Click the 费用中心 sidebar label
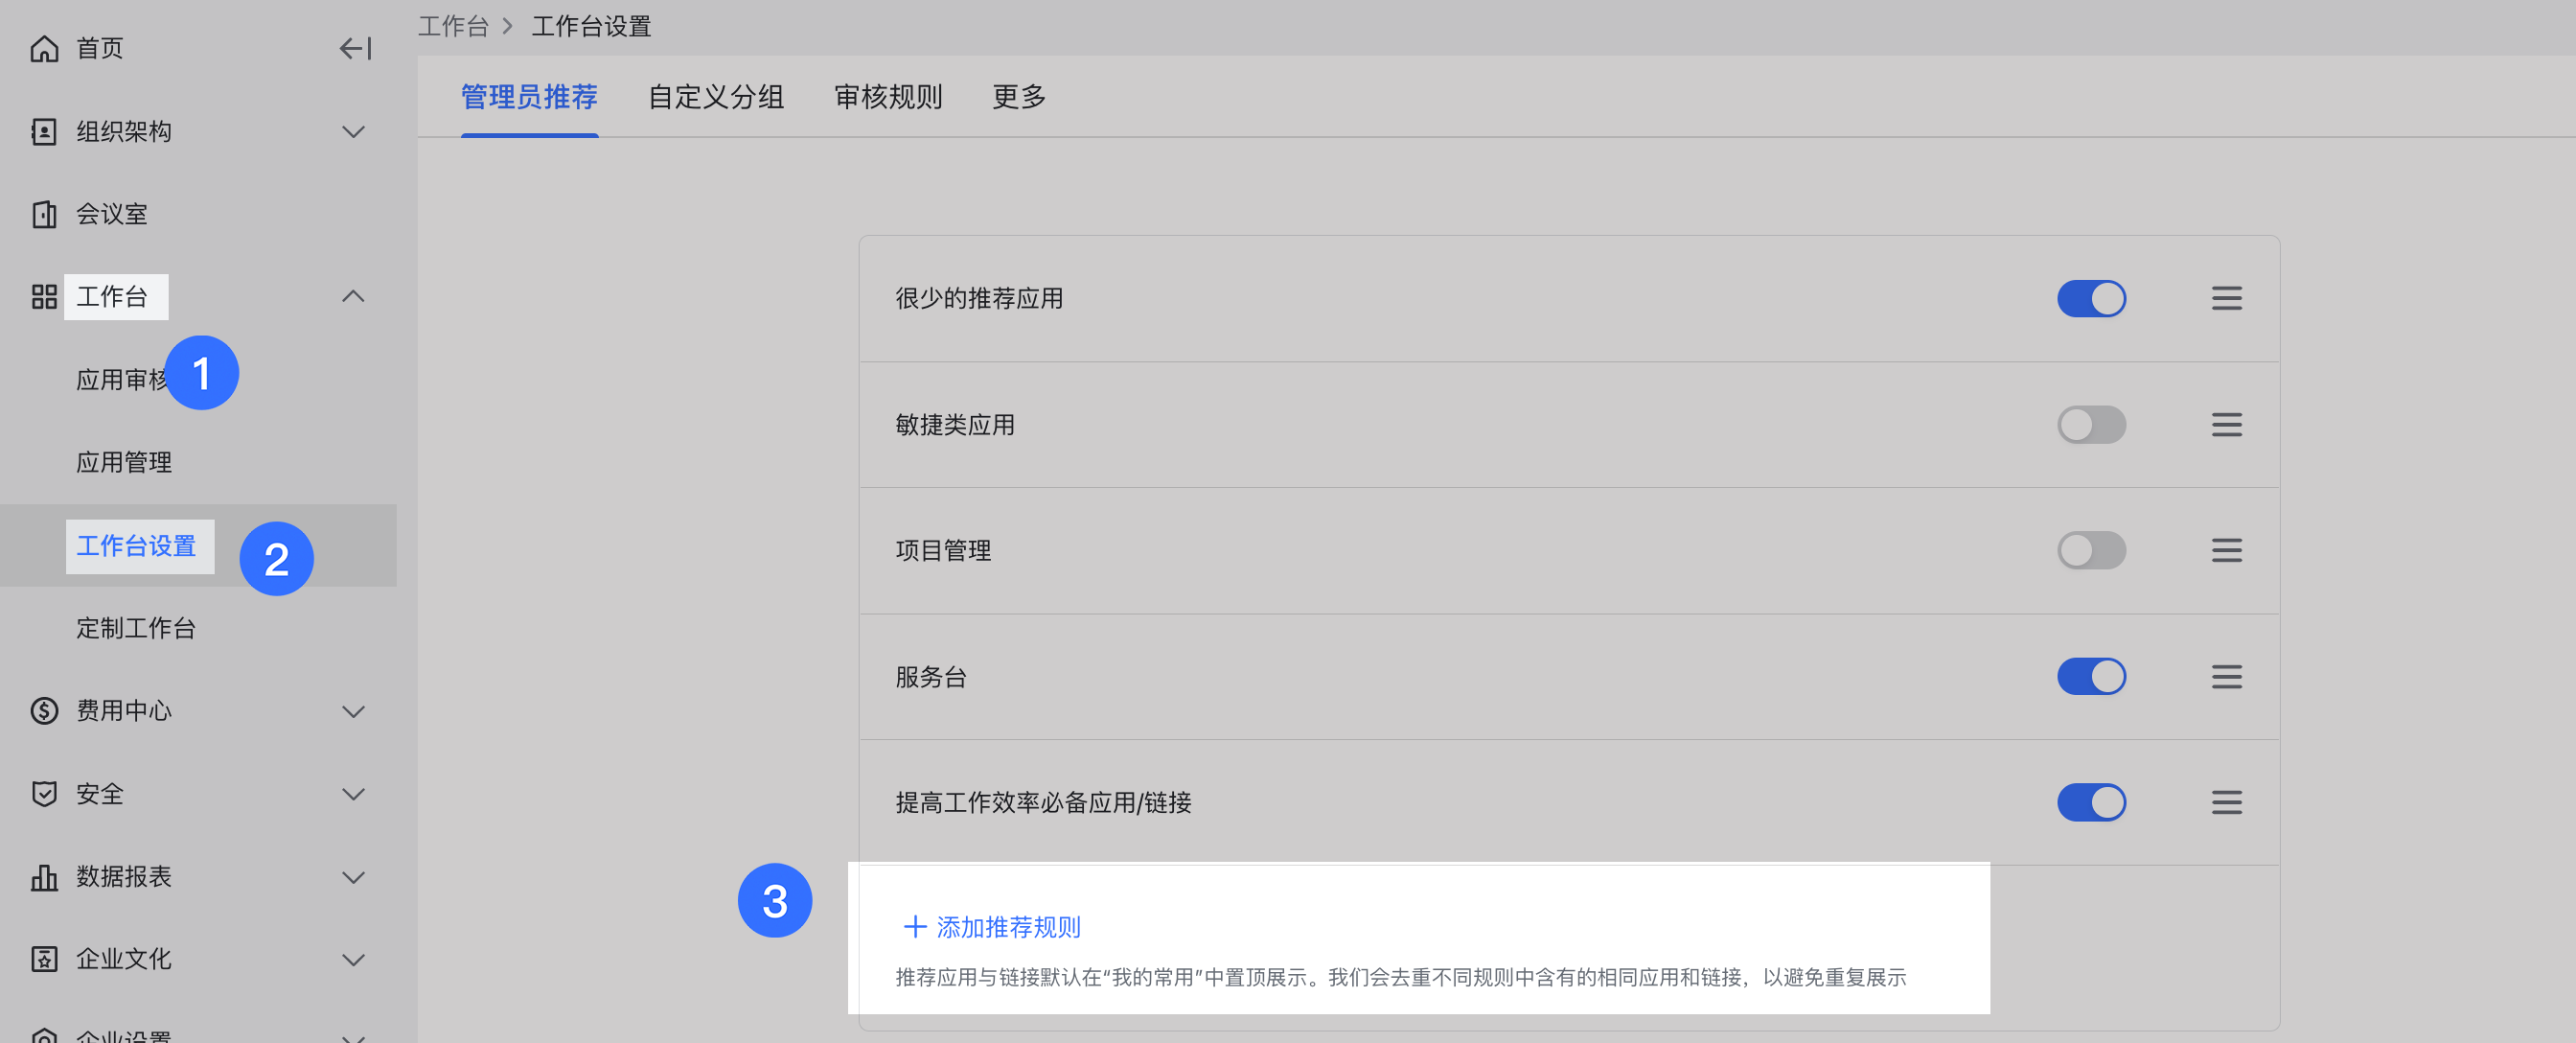 click(x=124, y=711)
